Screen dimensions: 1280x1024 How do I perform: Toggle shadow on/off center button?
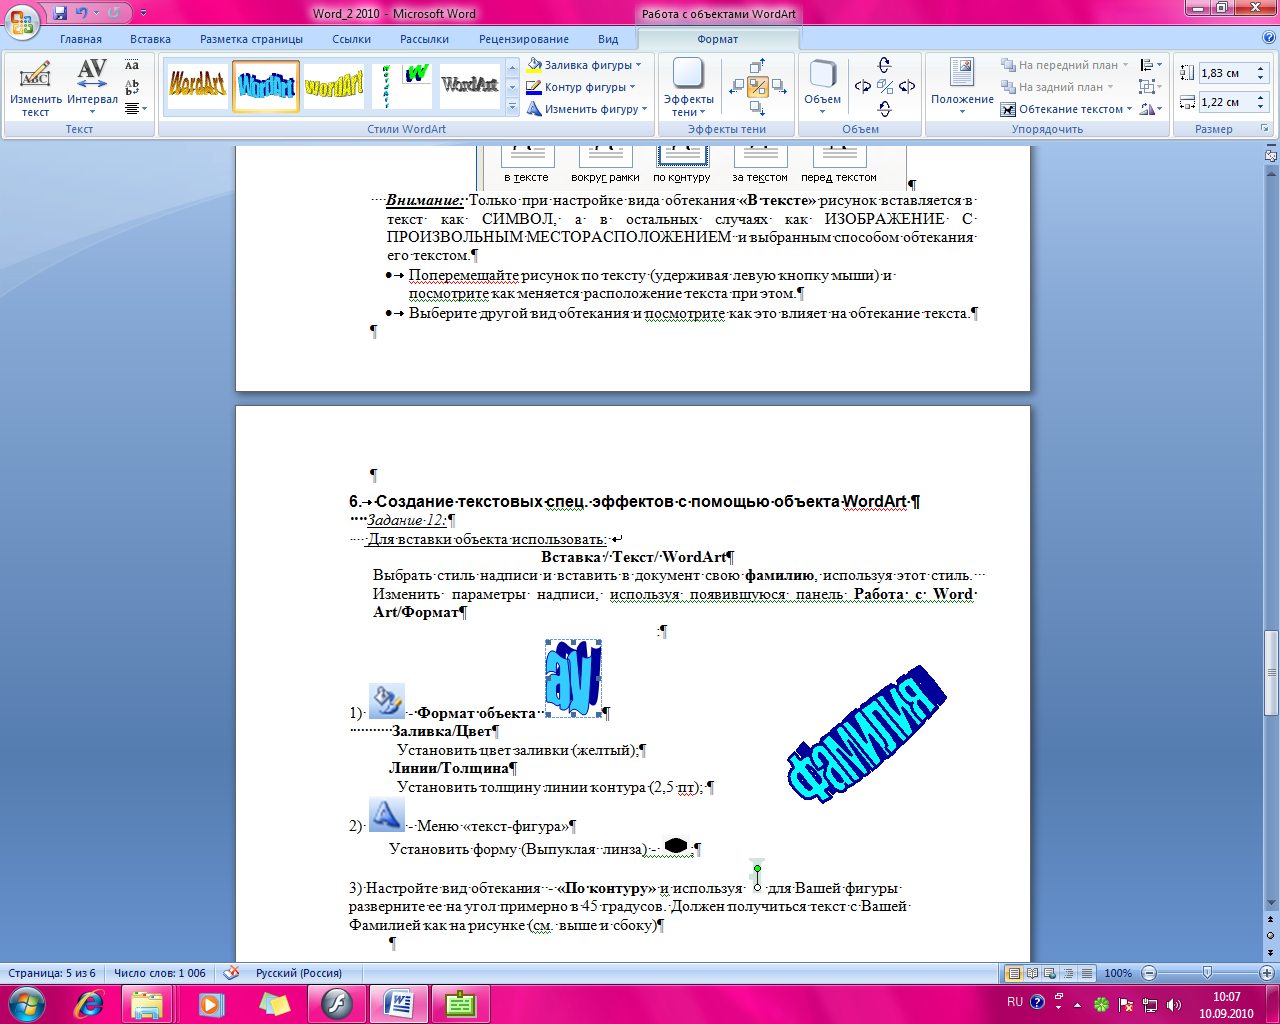coord(757,87)
